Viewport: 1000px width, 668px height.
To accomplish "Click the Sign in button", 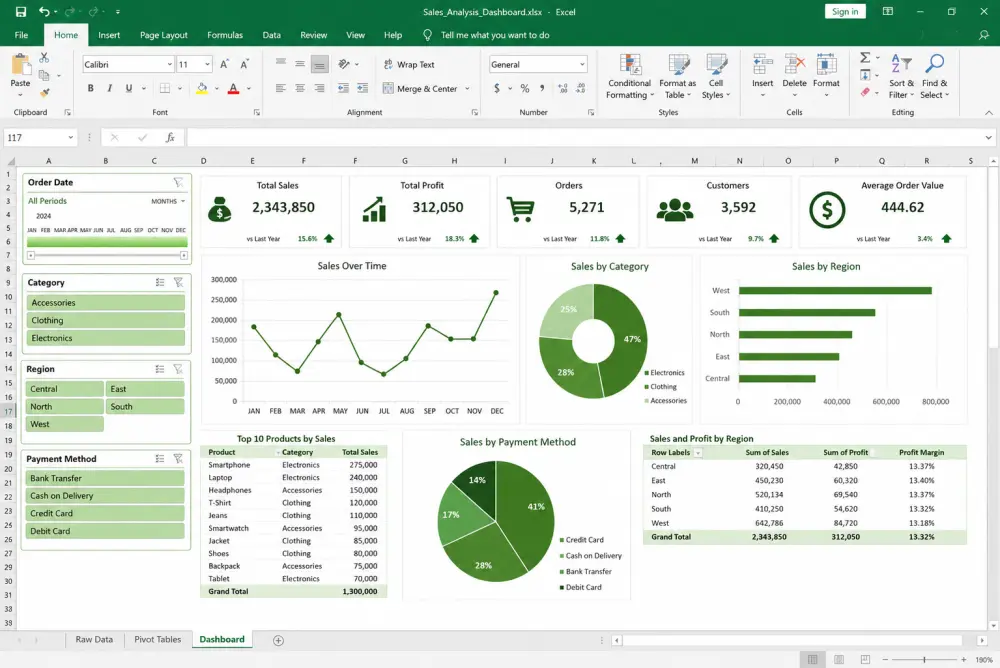I will coord(845,11).
